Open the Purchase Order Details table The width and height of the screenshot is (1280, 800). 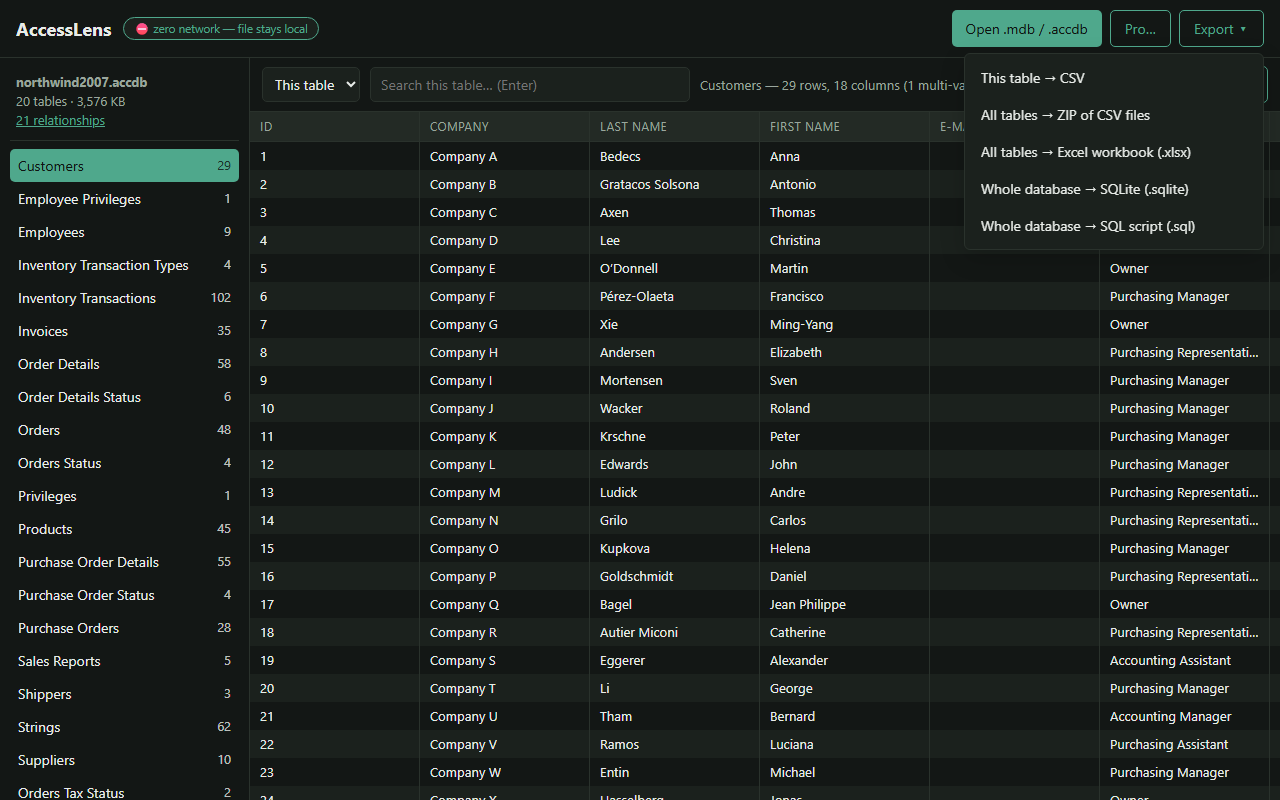coord(124,562)
